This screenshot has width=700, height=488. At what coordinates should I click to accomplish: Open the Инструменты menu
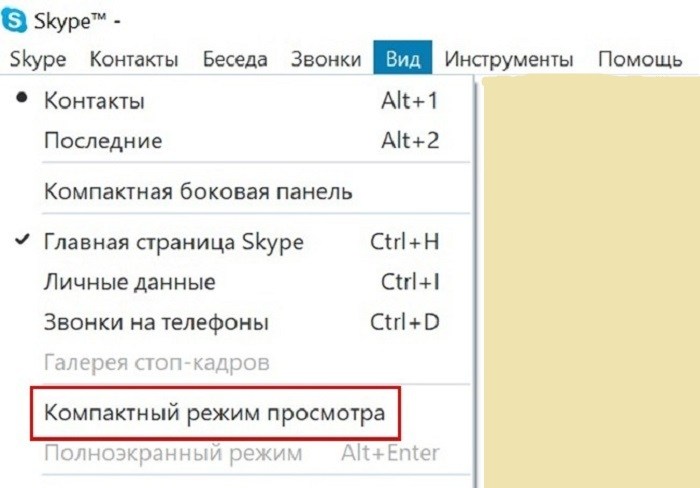(x=508, y=58)
